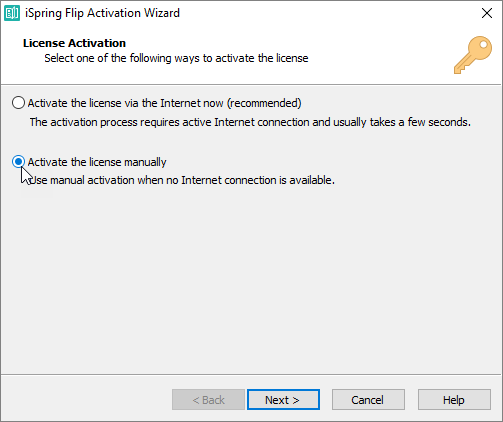Click the 'Activate the license manually' label text
Image resolution: width=503 pixels, height=422 pixels.
[x=97, y=162]
